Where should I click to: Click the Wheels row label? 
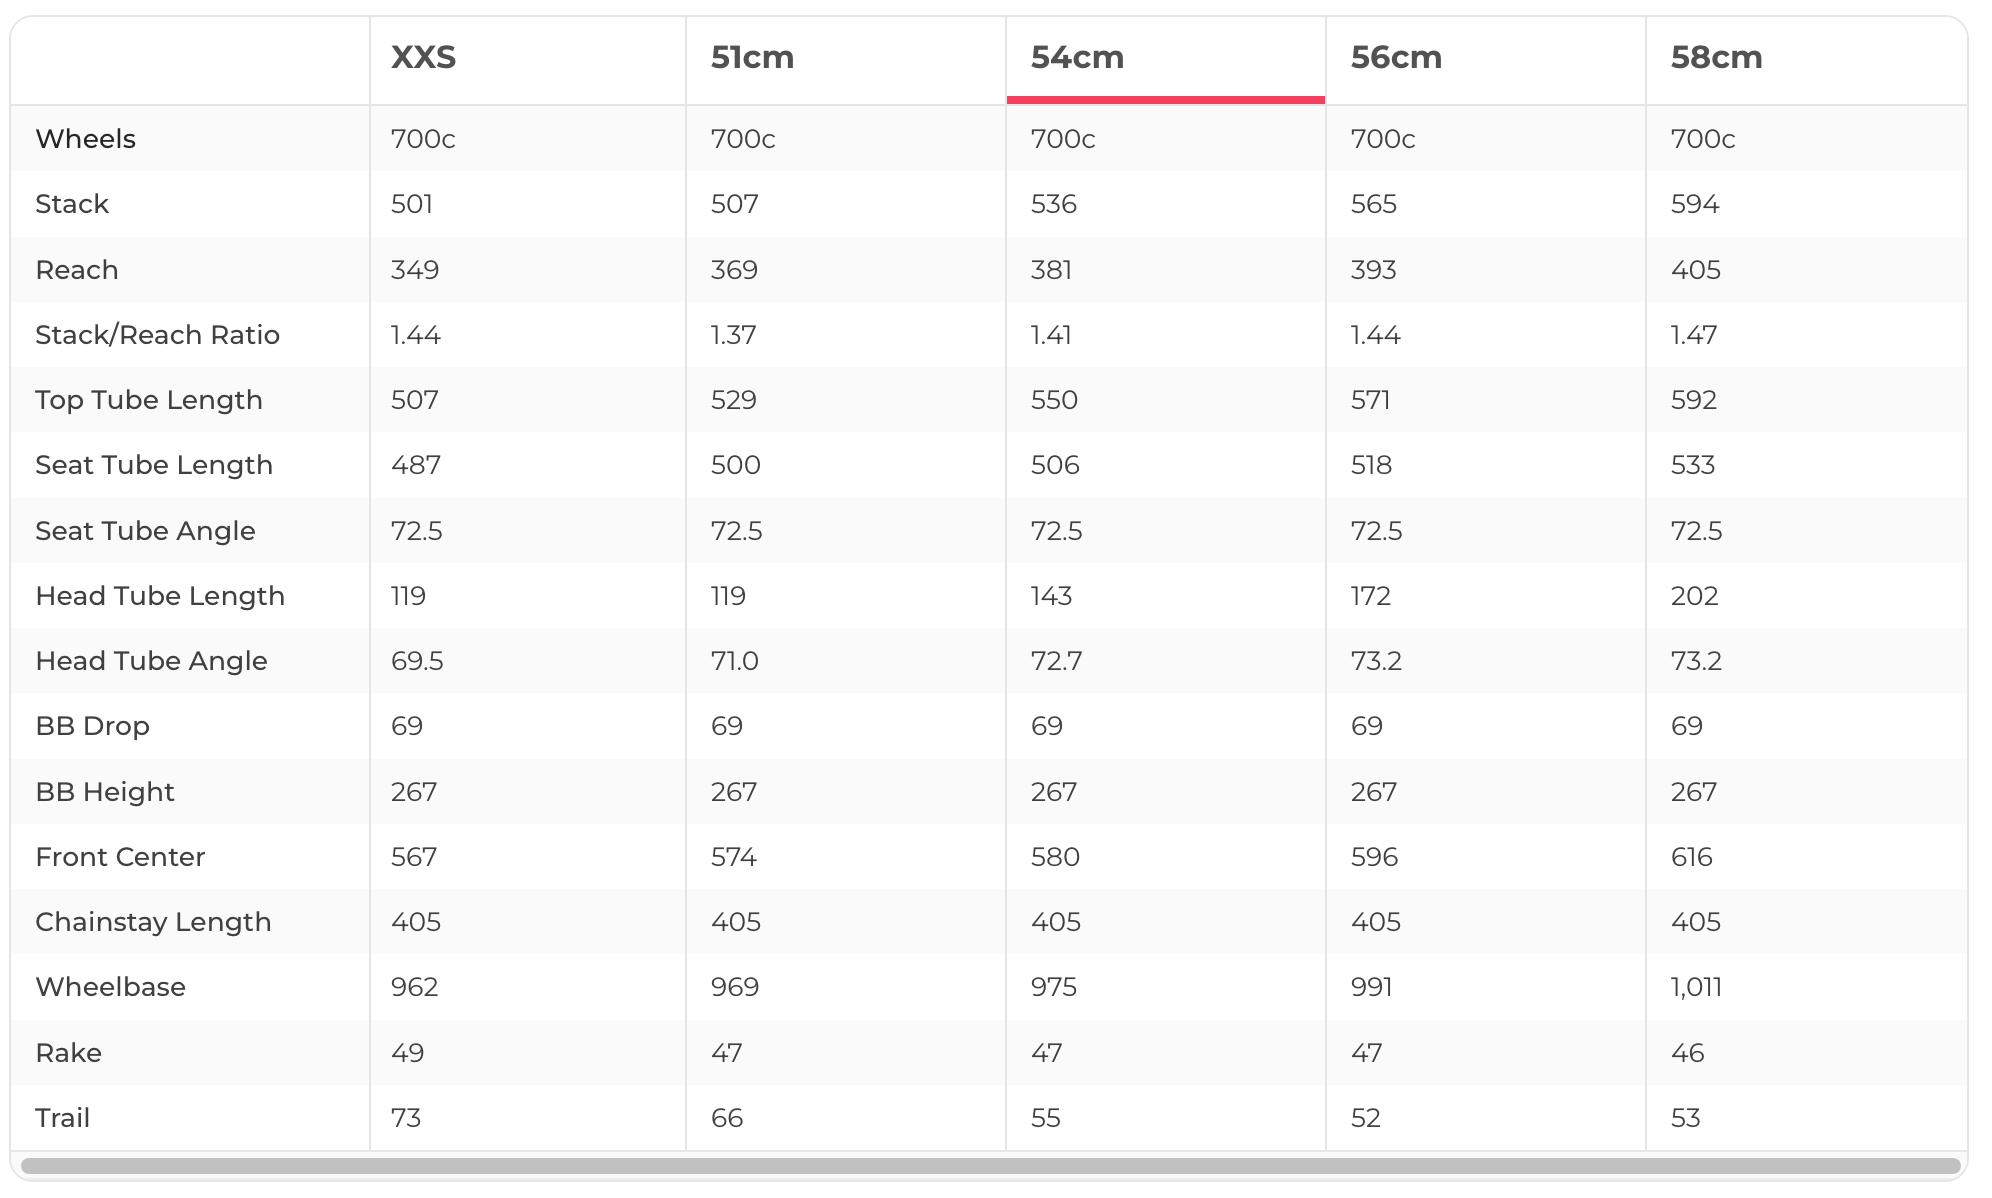pyautogui.click(x=85, y=139)
